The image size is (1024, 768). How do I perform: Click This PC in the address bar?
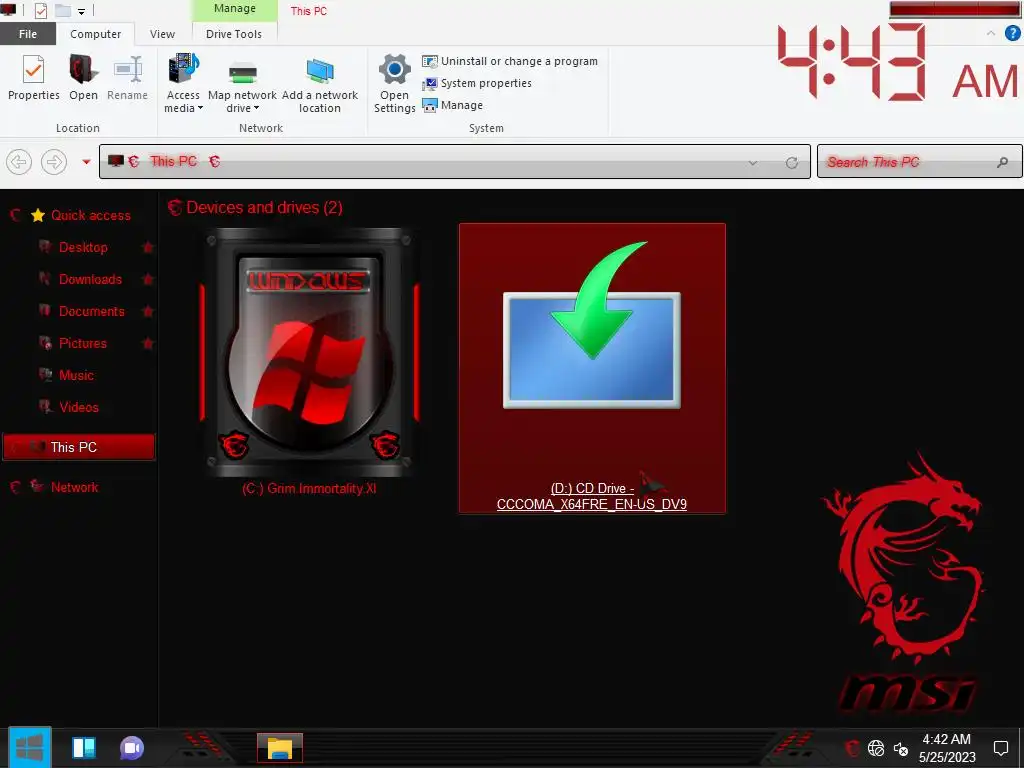(x=173, y=161)
